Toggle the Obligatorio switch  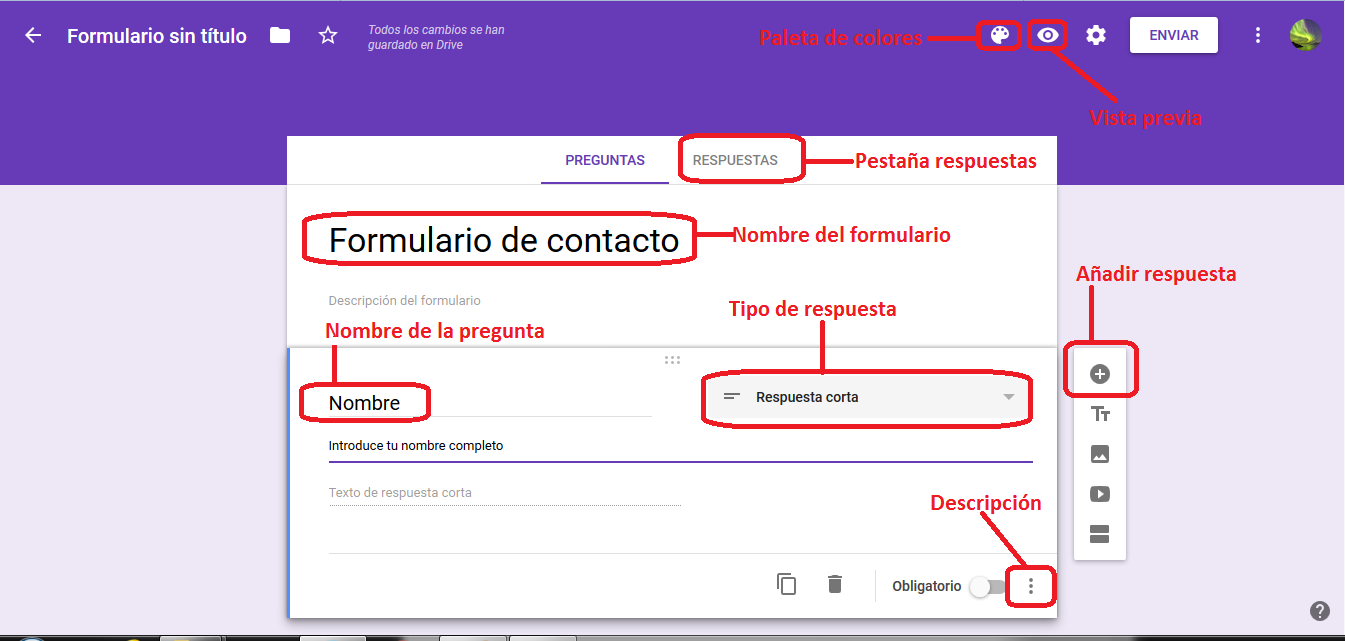point(988,587)
